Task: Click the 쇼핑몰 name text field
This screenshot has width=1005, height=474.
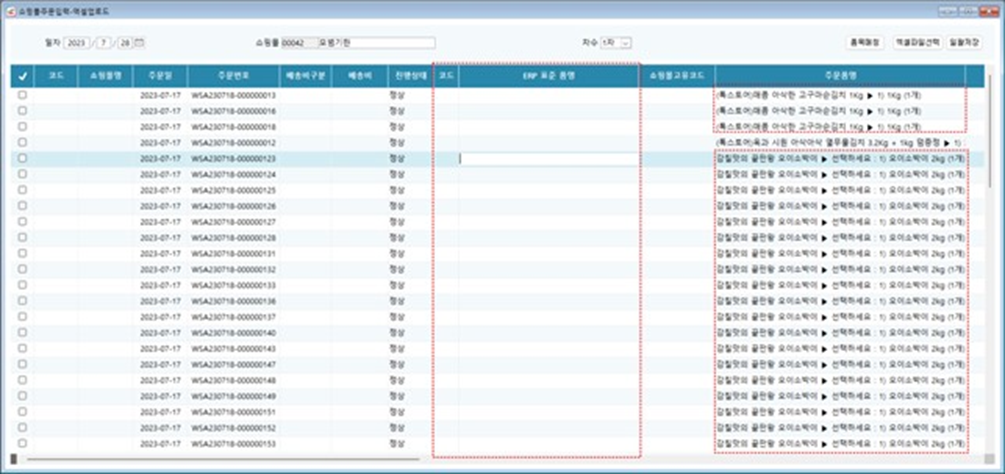Action: coord(377,43)
